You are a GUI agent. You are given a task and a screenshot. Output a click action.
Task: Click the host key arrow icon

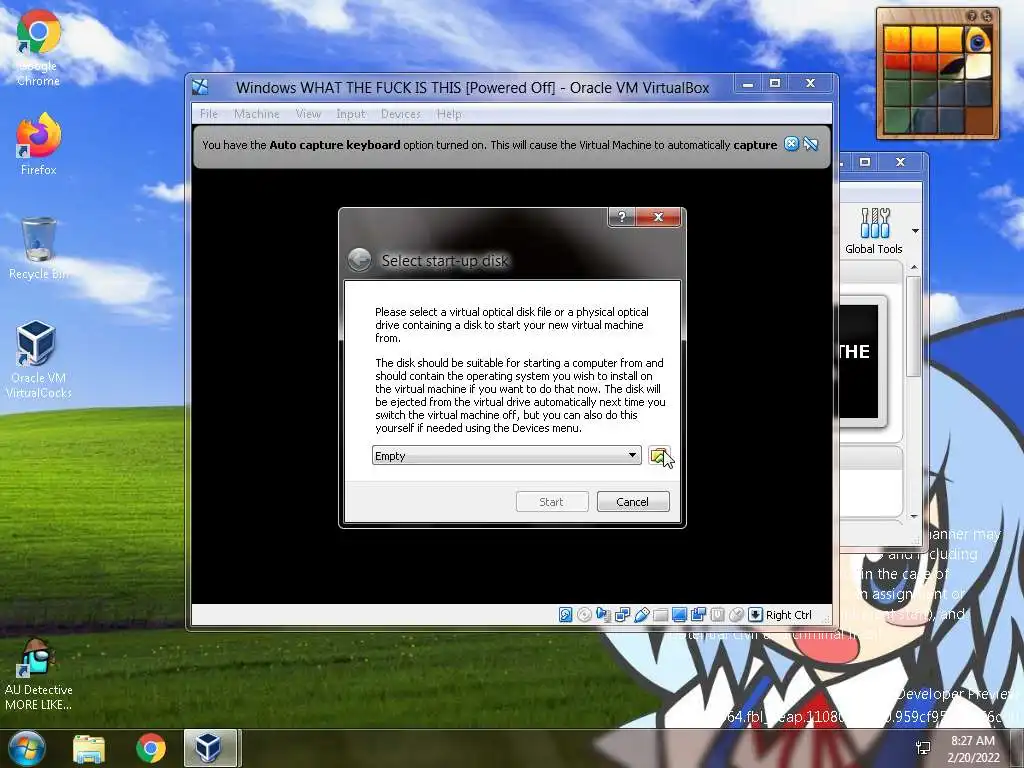point(755,615)
